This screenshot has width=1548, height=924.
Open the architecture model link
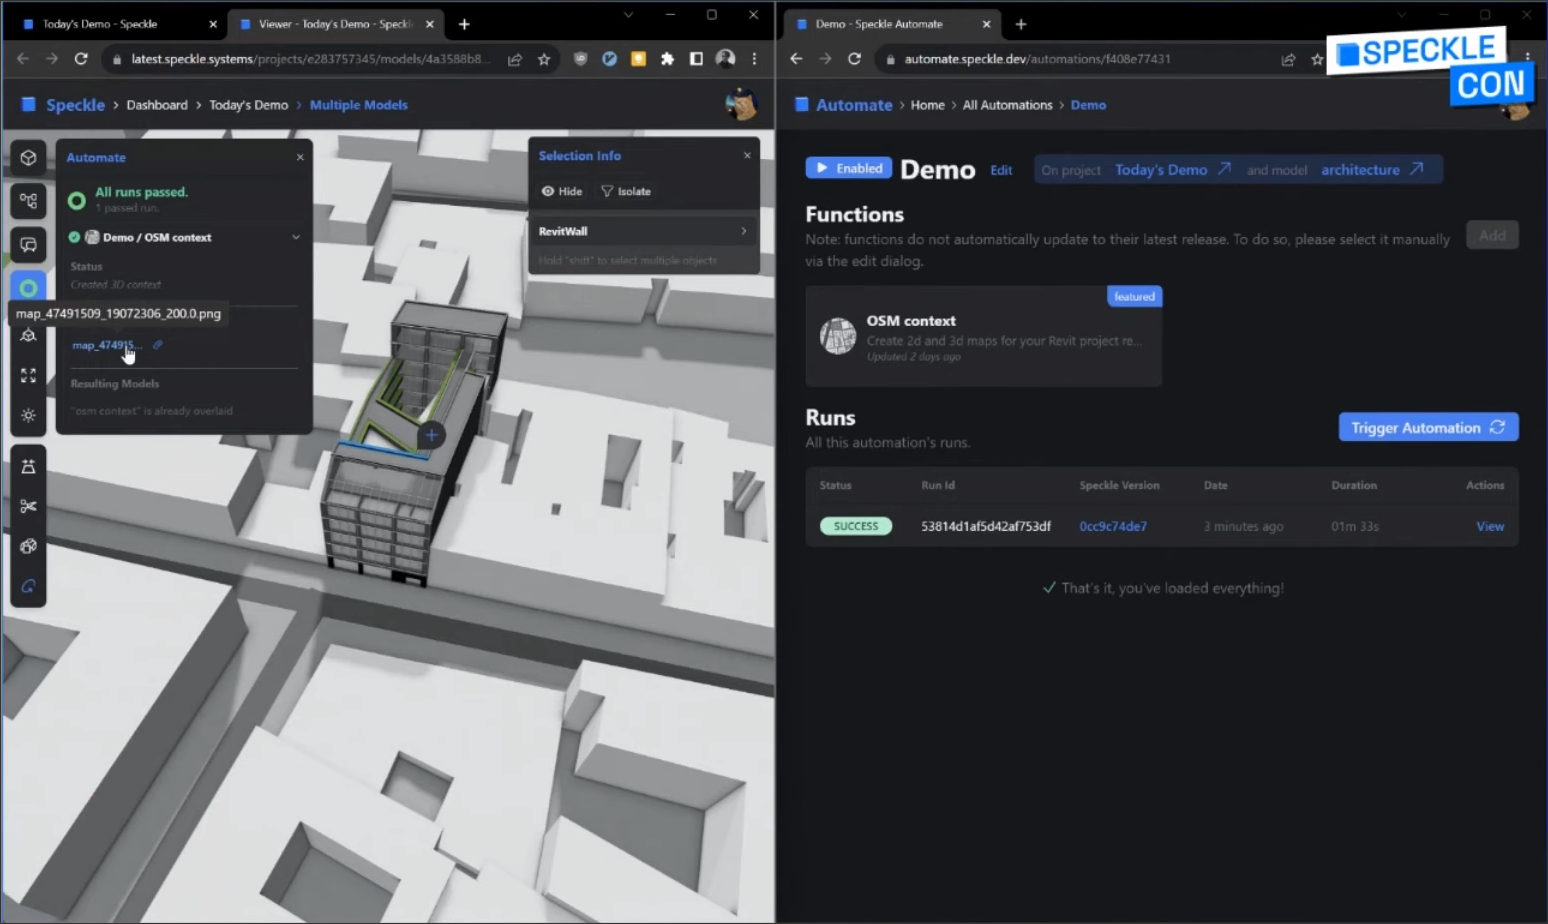click(1372, 170)
